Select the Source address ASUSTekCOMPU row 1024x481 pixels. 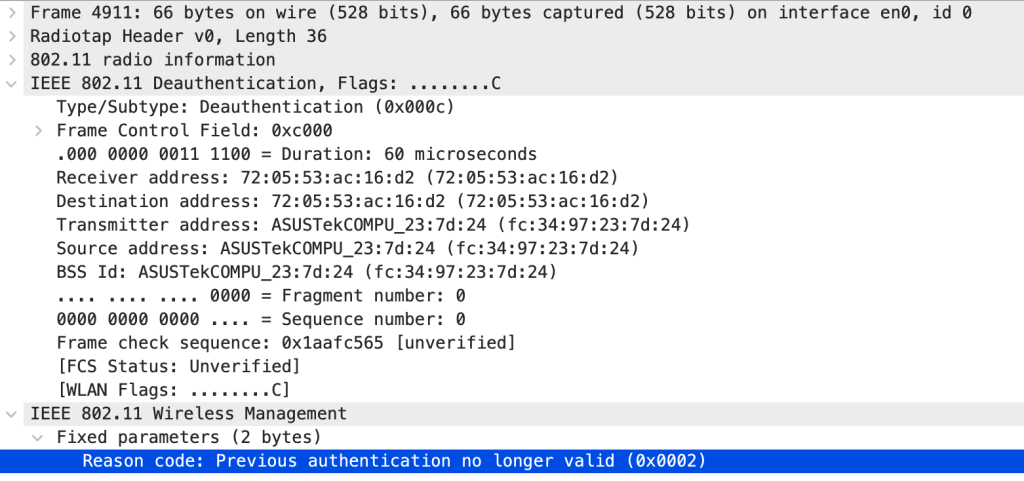[346, 249]
